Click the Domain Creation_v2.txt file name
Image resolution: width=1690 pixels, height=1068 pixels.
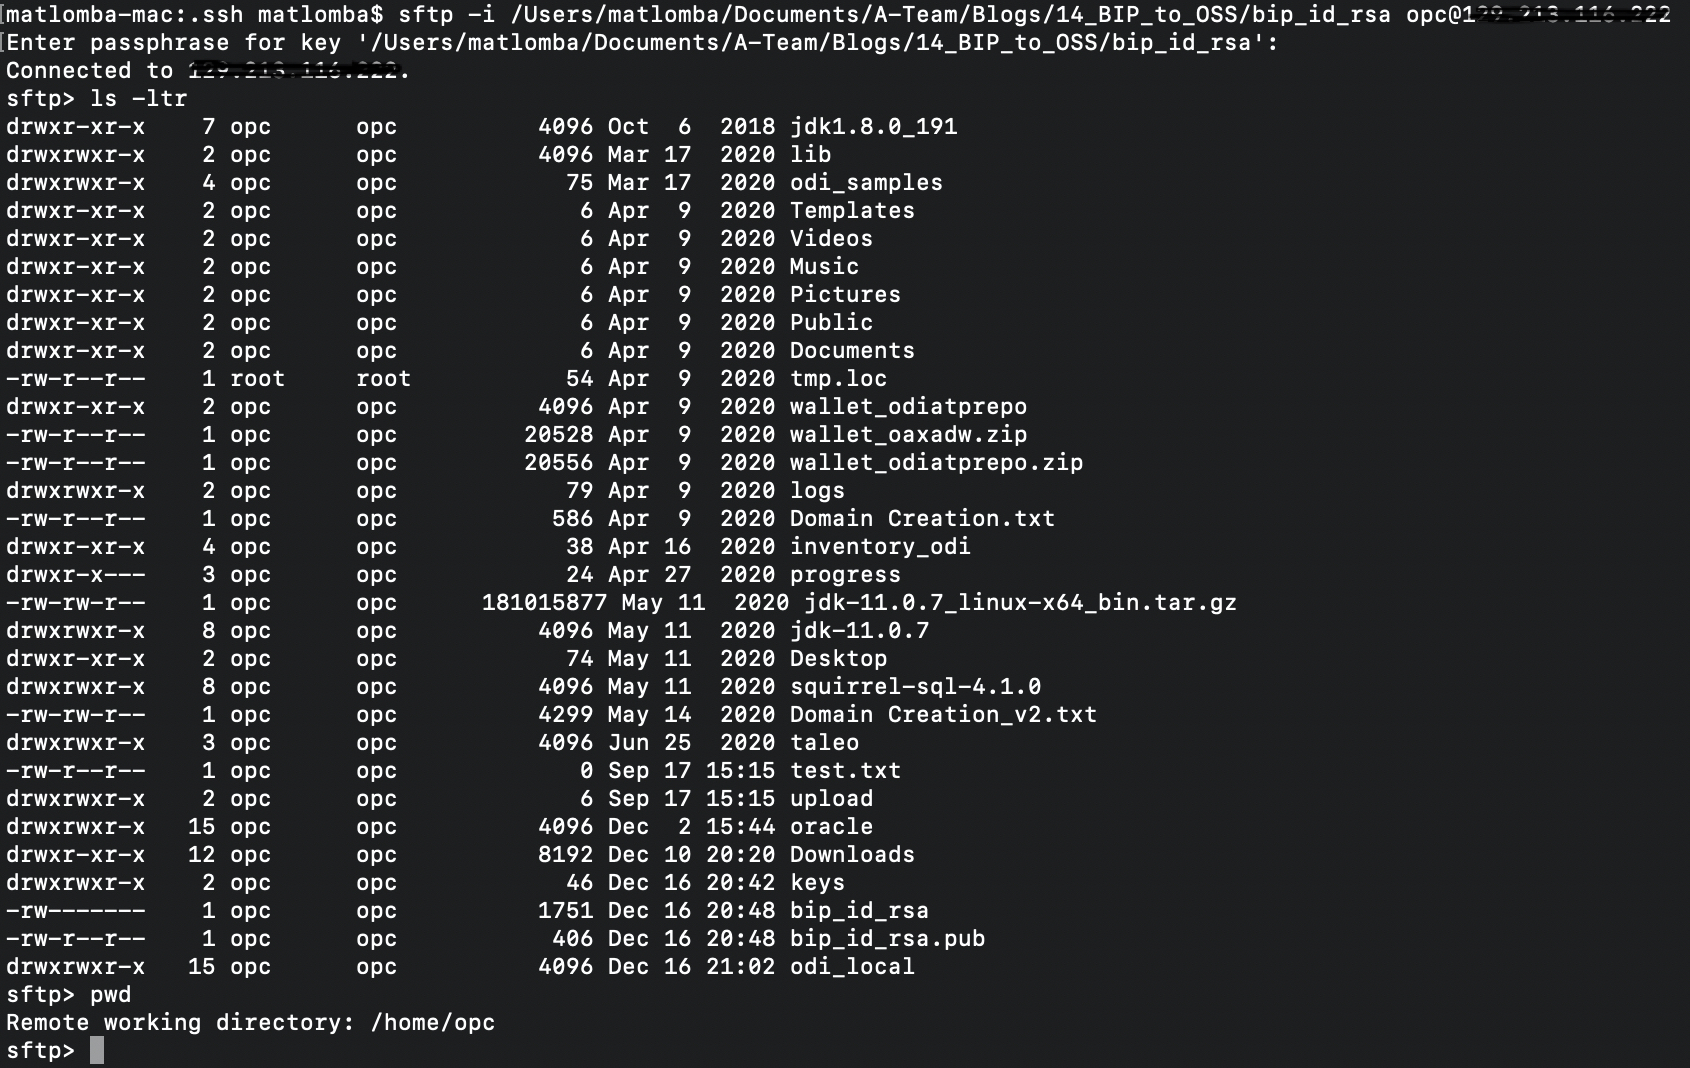click(943, 715)
